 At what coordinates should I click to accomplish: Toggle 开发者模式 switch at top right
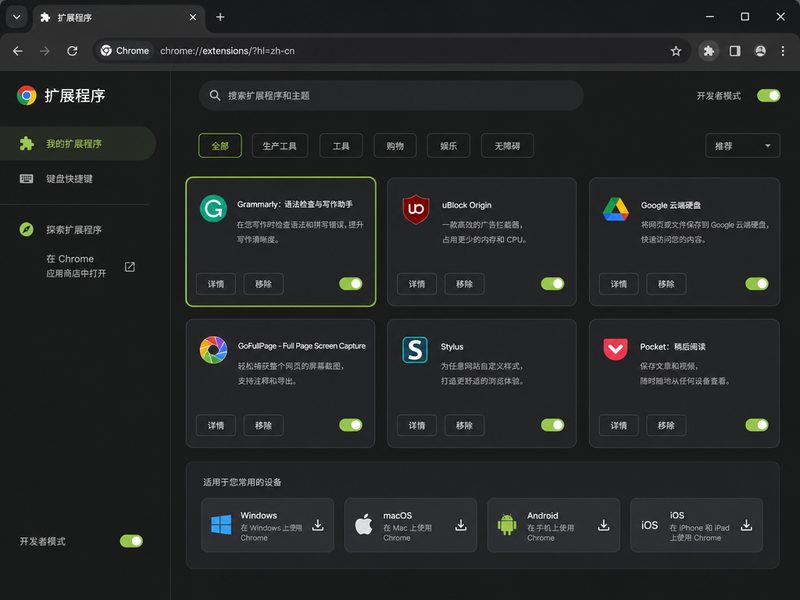(768, 95)
